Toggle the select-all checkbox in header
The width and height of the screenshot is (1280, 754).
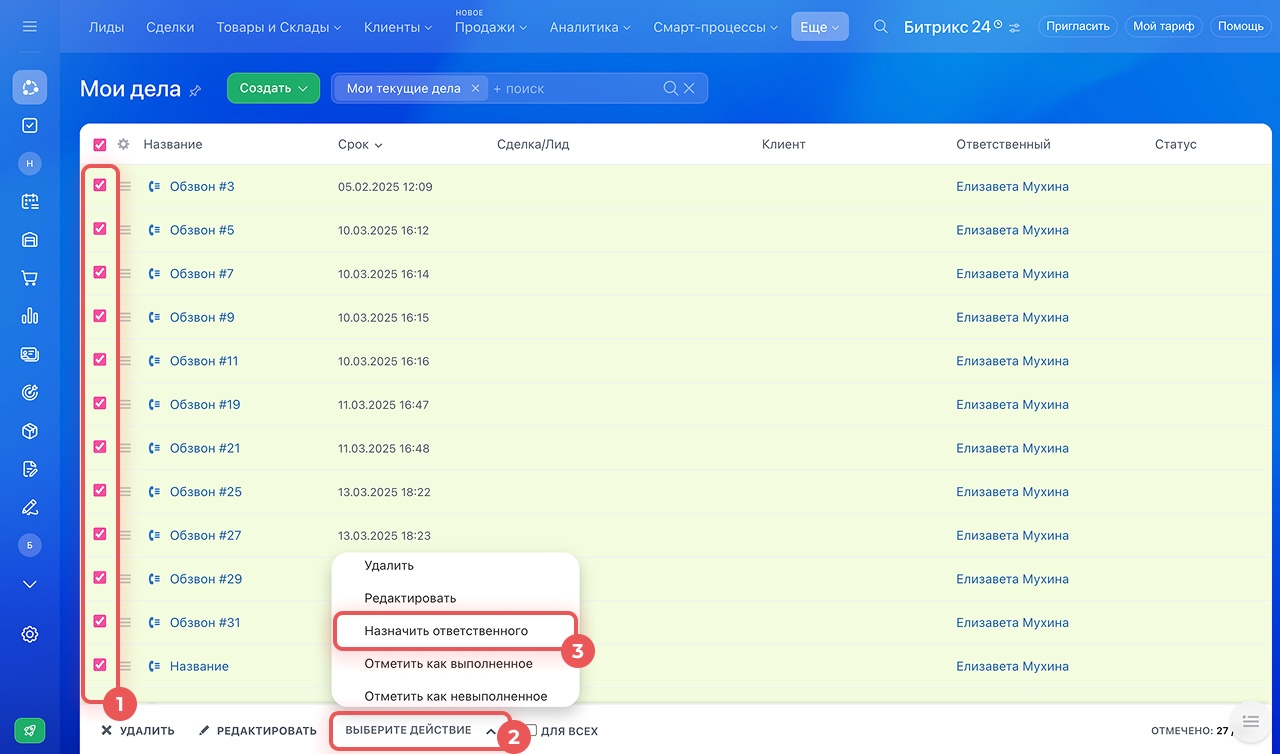(x=100, y=145)
